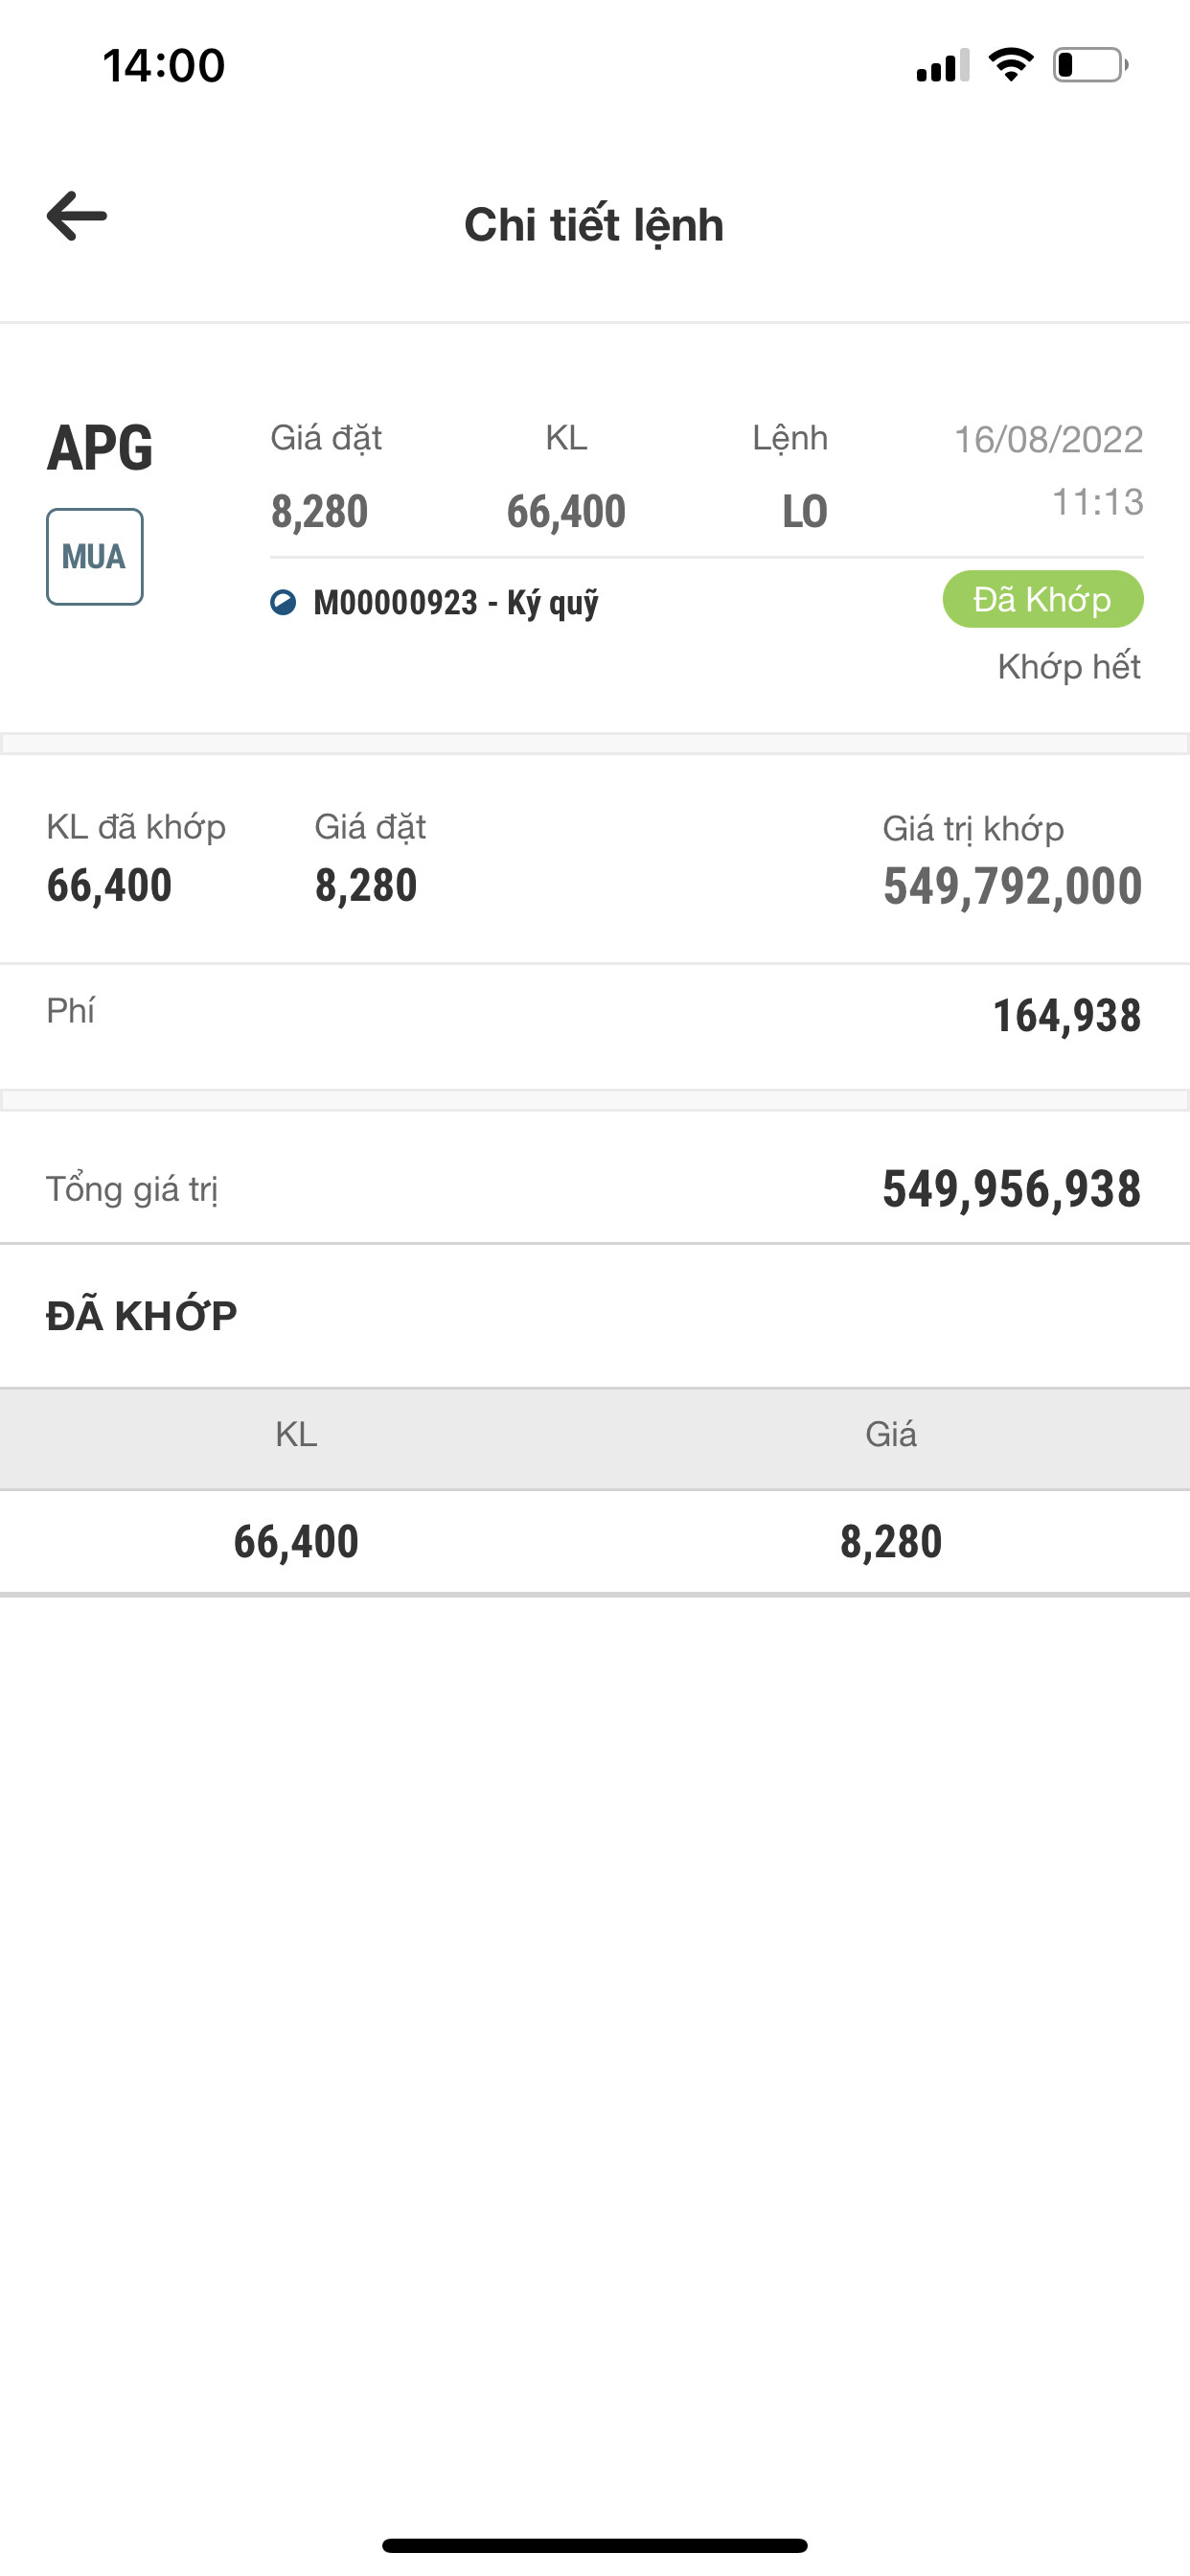Tap the Phí fee value 164,938
Screen dimensions: 1190x2576
[1066, 1015]
